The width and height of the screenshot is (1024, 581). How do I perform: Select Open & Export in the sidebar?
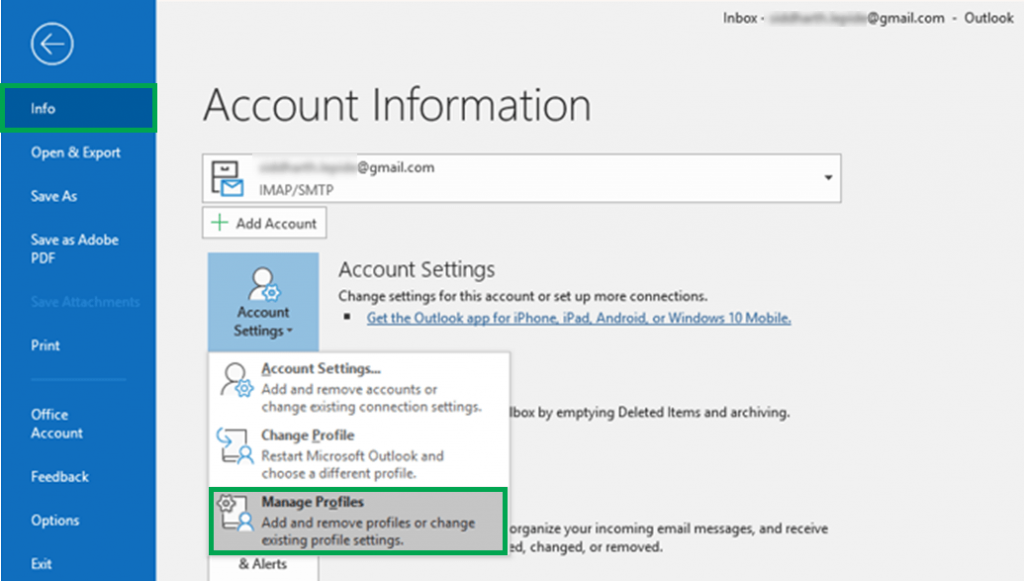(74, 152)
